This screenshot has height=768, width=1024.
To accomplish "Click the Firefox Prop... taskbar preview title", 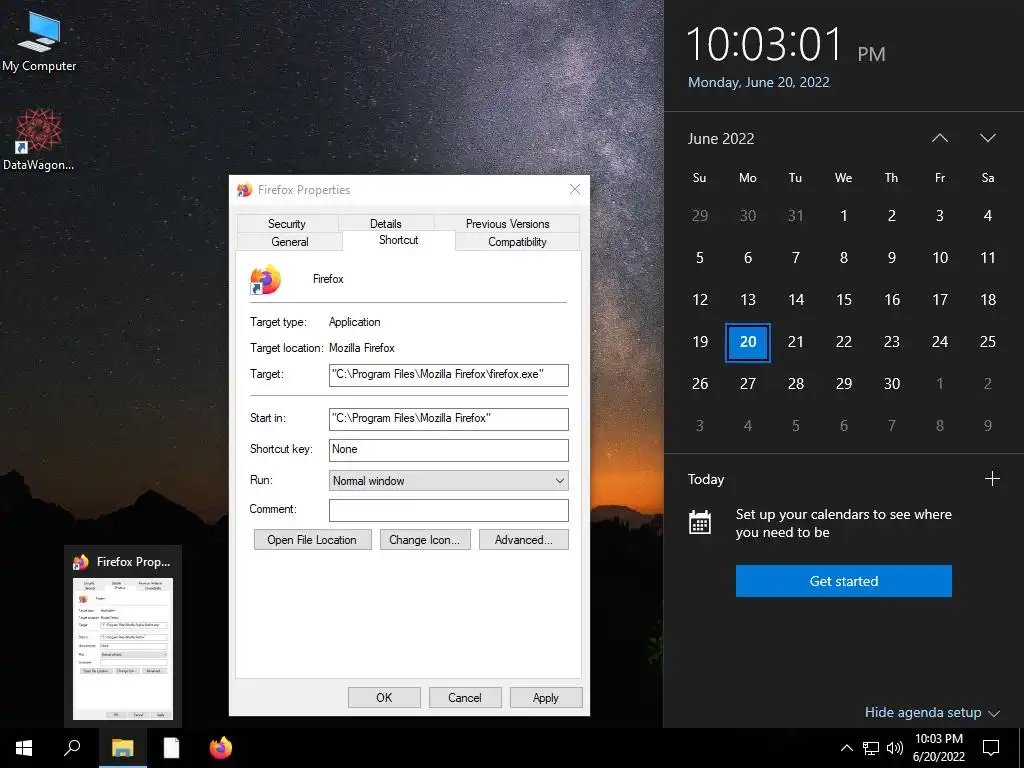I will tap(133, 562).
